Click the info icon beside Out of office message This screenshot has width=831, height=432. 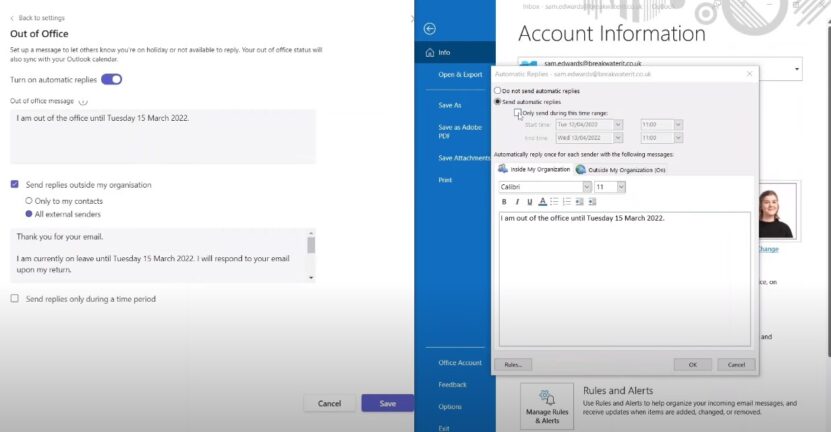tap(83, 101)
